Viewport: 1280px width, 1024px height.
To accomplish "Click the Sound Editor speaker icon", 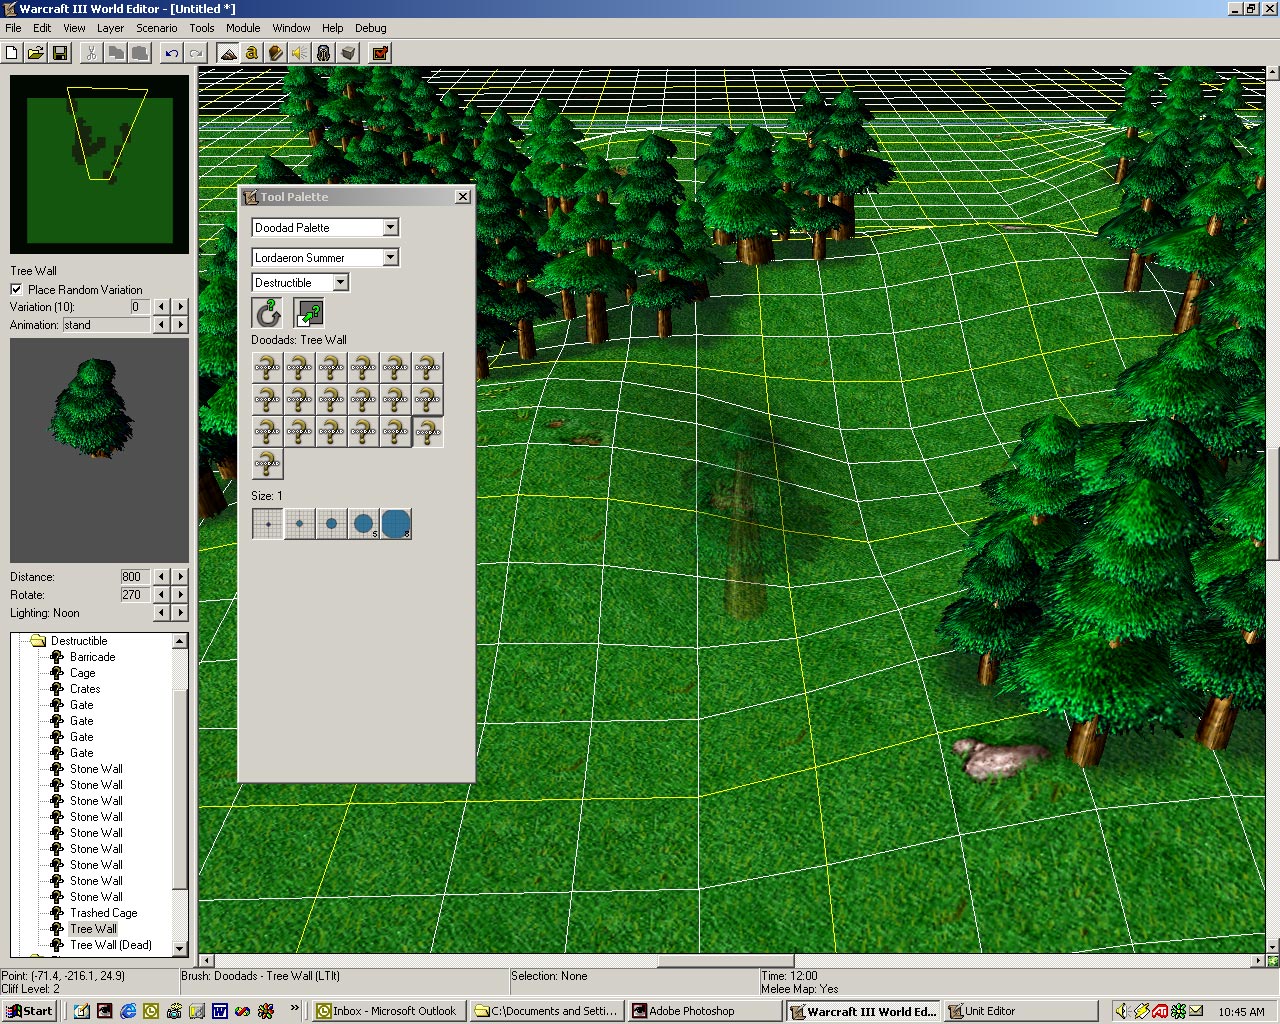I will pyautogui.click(x=300, y=53).
